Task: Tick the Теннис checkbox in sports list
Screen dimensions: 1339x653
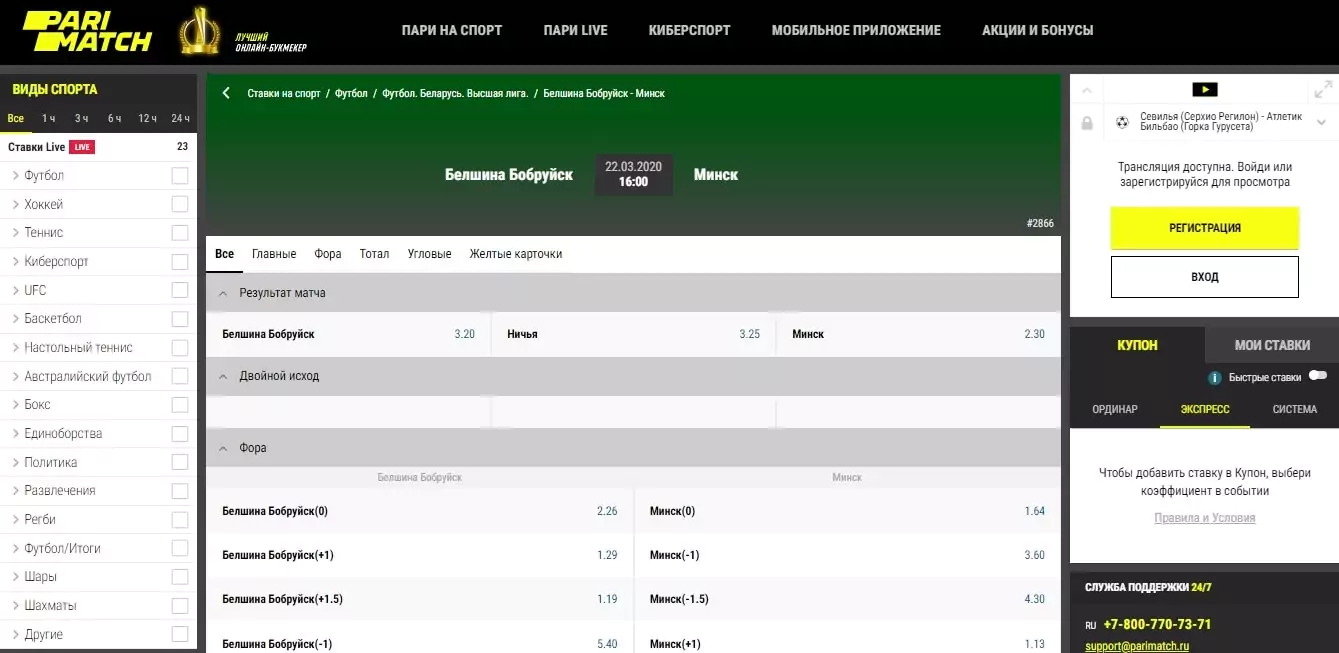Action: (180, 233)
